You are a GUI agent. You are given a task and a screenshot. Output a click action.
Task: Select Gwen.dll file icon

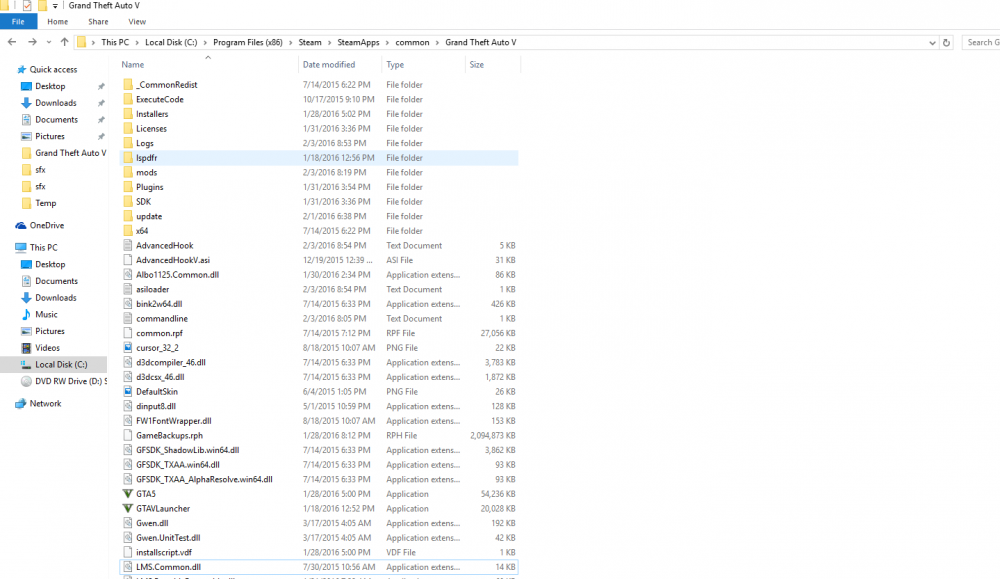128,523
